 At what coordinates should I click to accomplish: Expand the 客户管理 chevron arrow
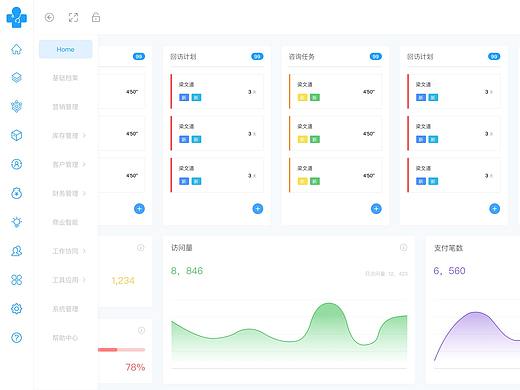[84, 164]
